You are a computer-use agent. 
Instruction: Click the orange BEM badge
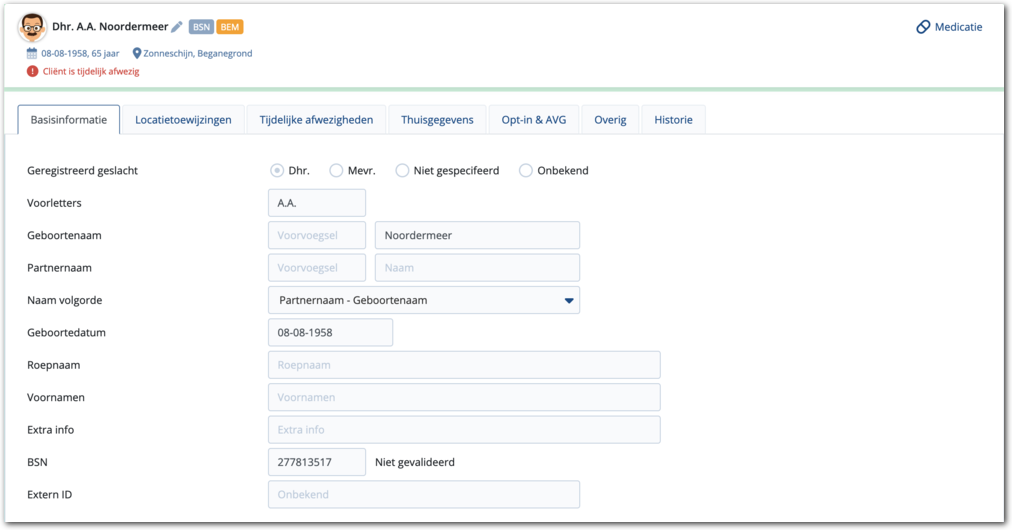pyautogui.click(x=230, y=27)
